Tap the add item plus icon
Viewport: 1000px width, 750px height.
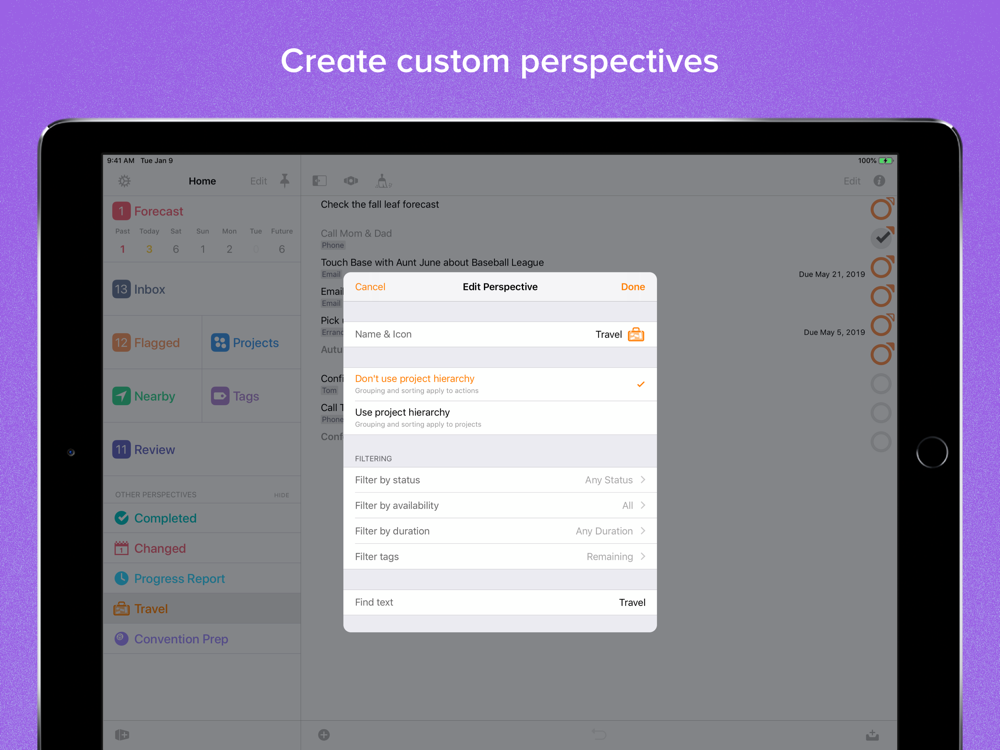324,735
